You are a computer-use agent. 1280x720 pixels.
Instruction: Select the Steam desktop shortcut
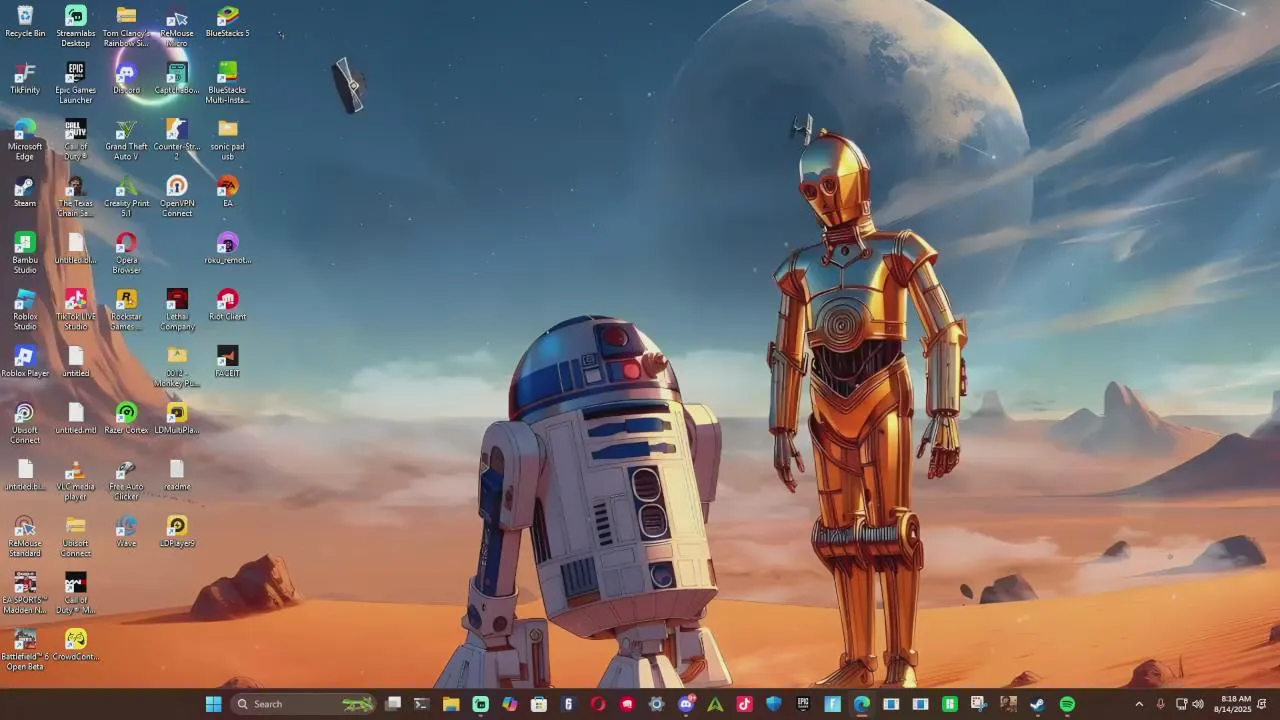pyautogui.click(x=25, y=192)
